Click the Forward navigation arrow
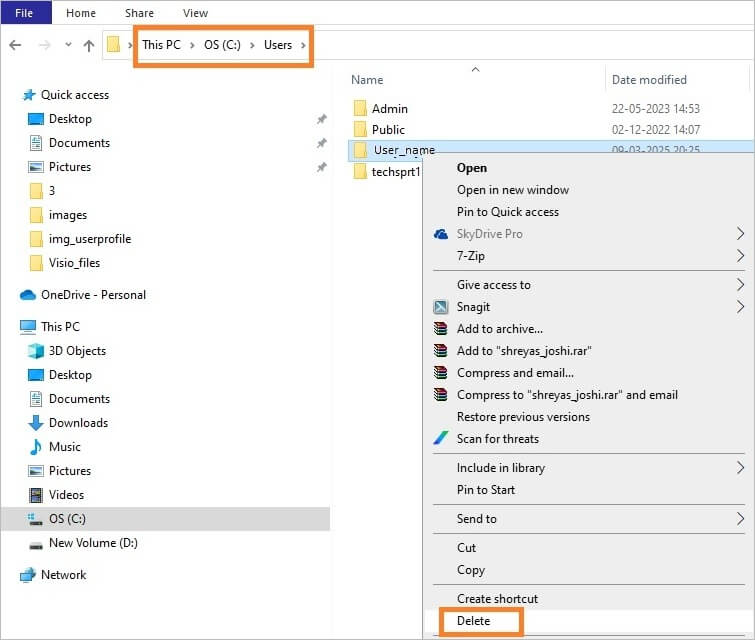Screen dimensions: 755x640 [x=44, y=45]
